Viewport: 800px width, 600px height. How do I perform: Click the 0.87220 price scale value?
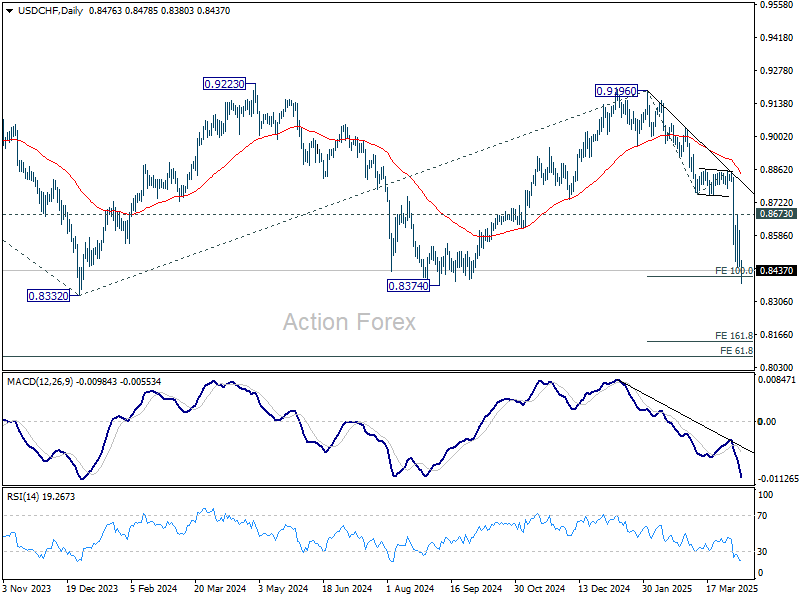[x=777, y=203]
